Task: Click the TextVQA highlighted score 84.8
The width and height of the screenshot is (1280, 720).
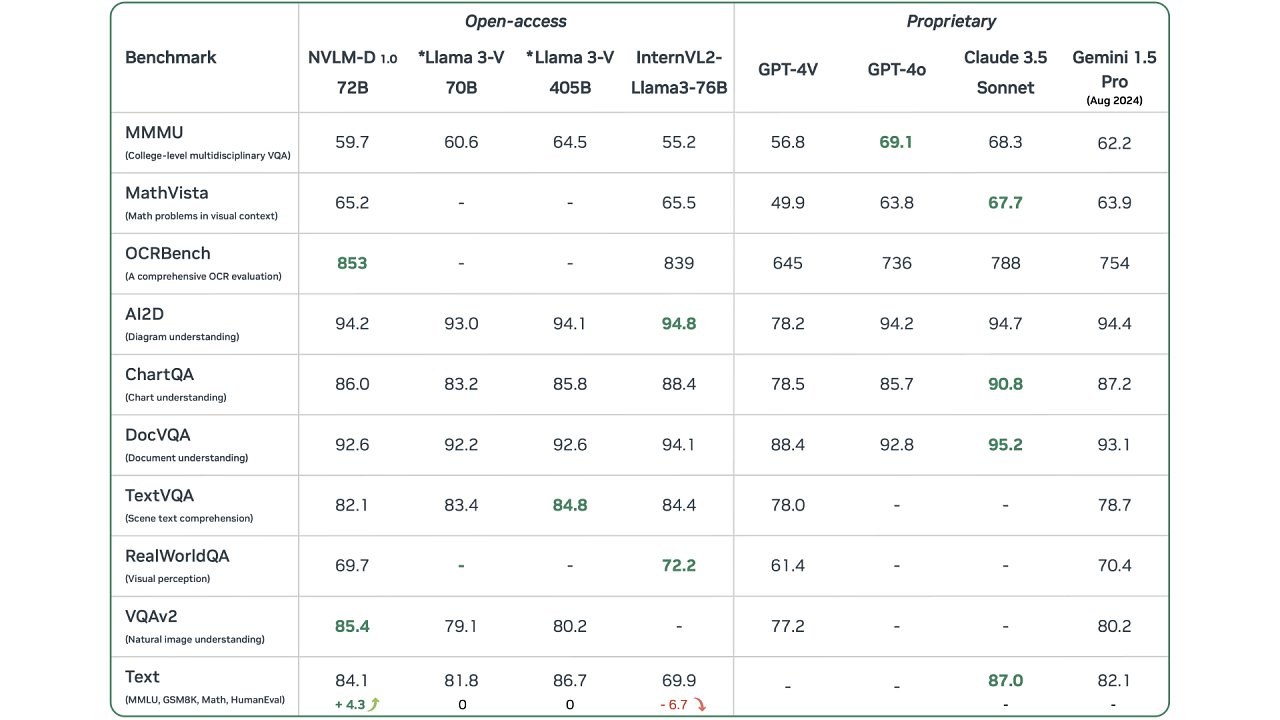Action: (x=570, y=506)
